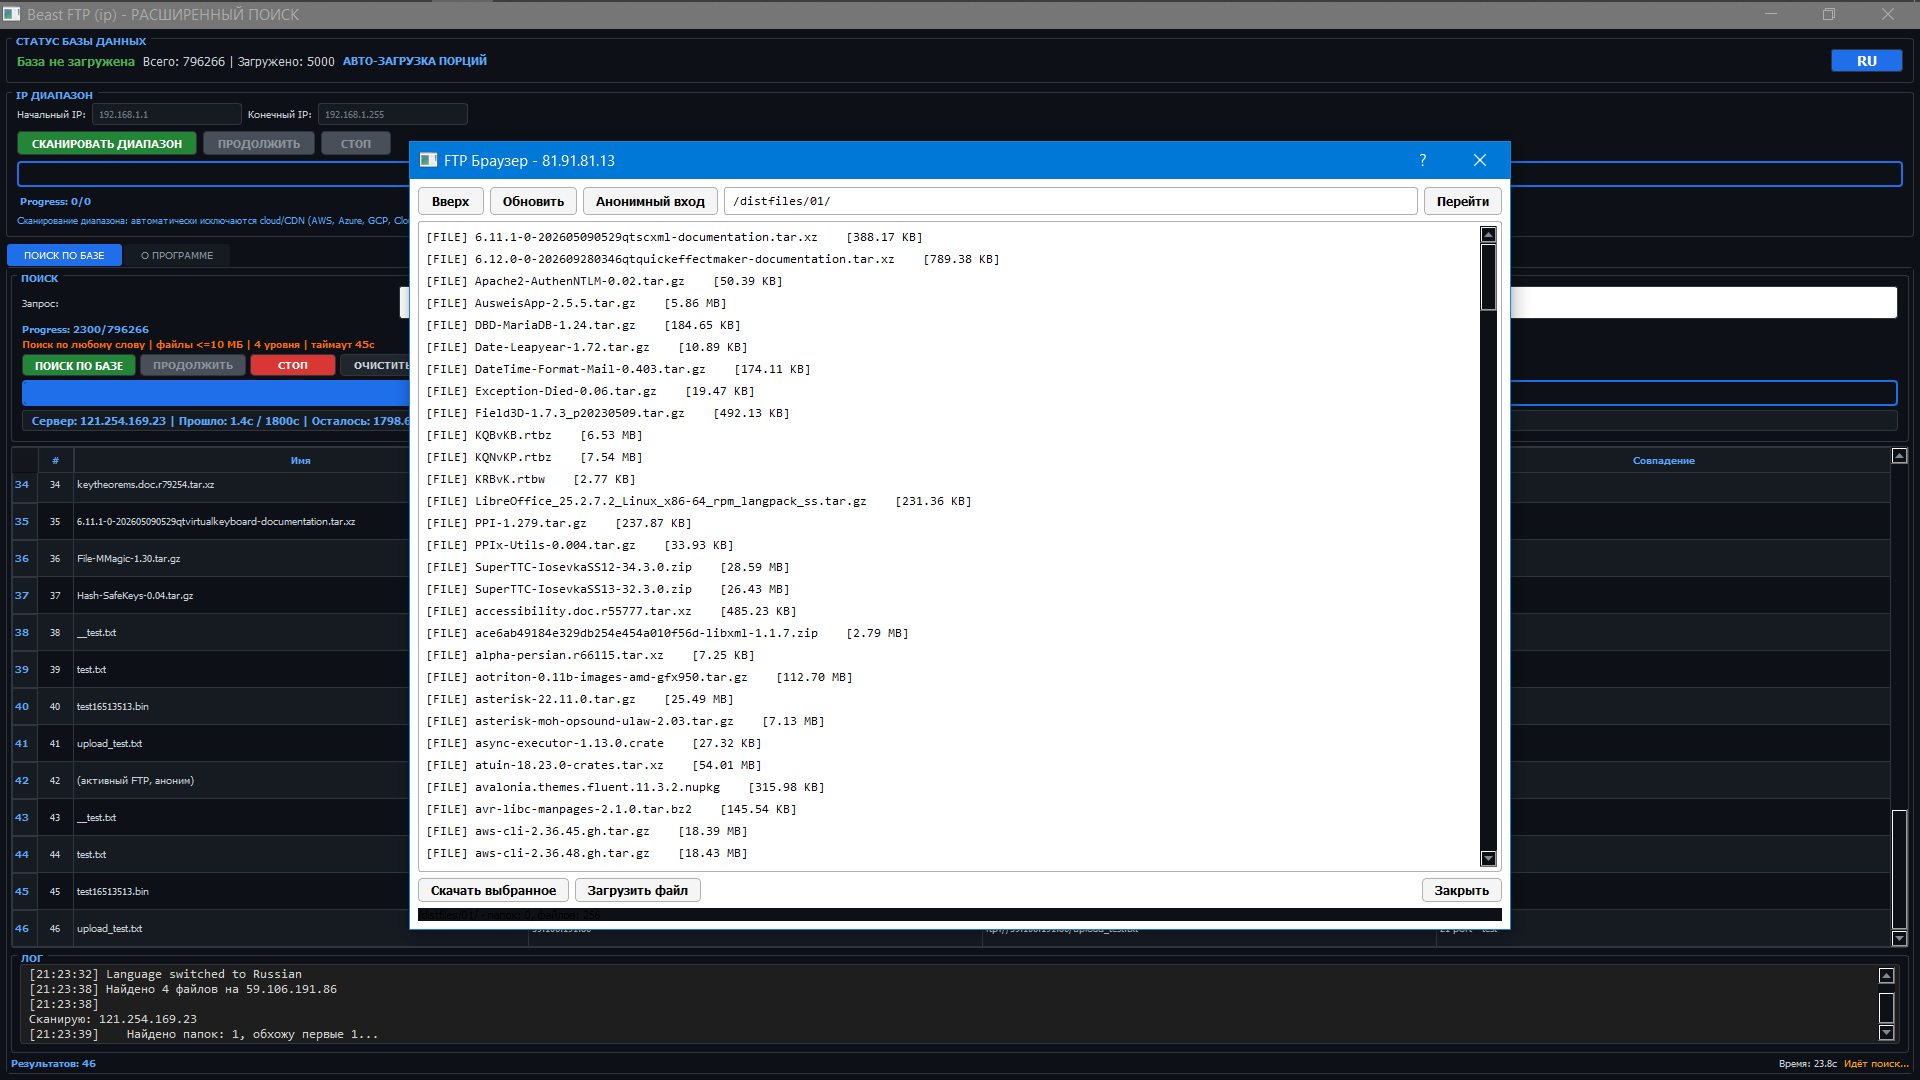
Task: Click result row keytheorems.doc.r79254.tar.xz
Action: (x=145, y=484)
